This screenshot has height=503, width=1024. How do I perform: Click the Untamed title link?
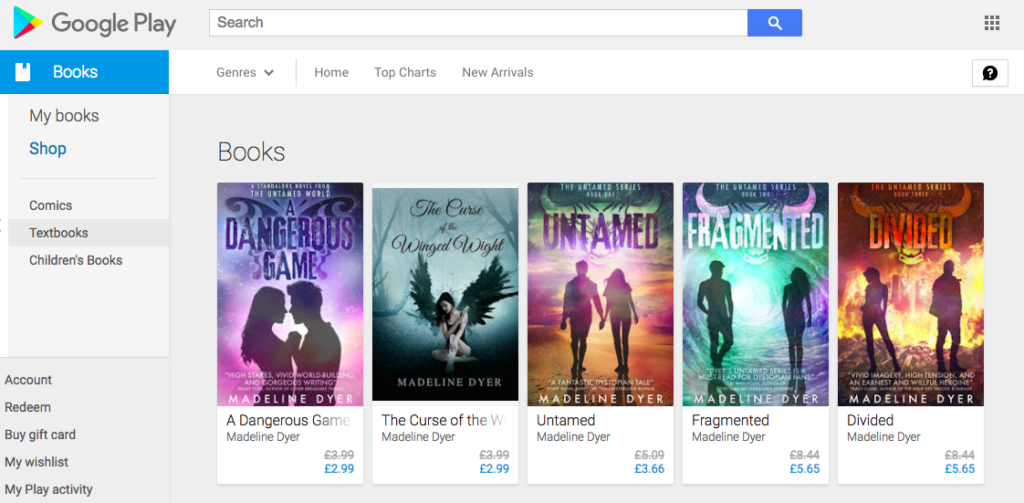pyautogui.click(x=566, y=420)
